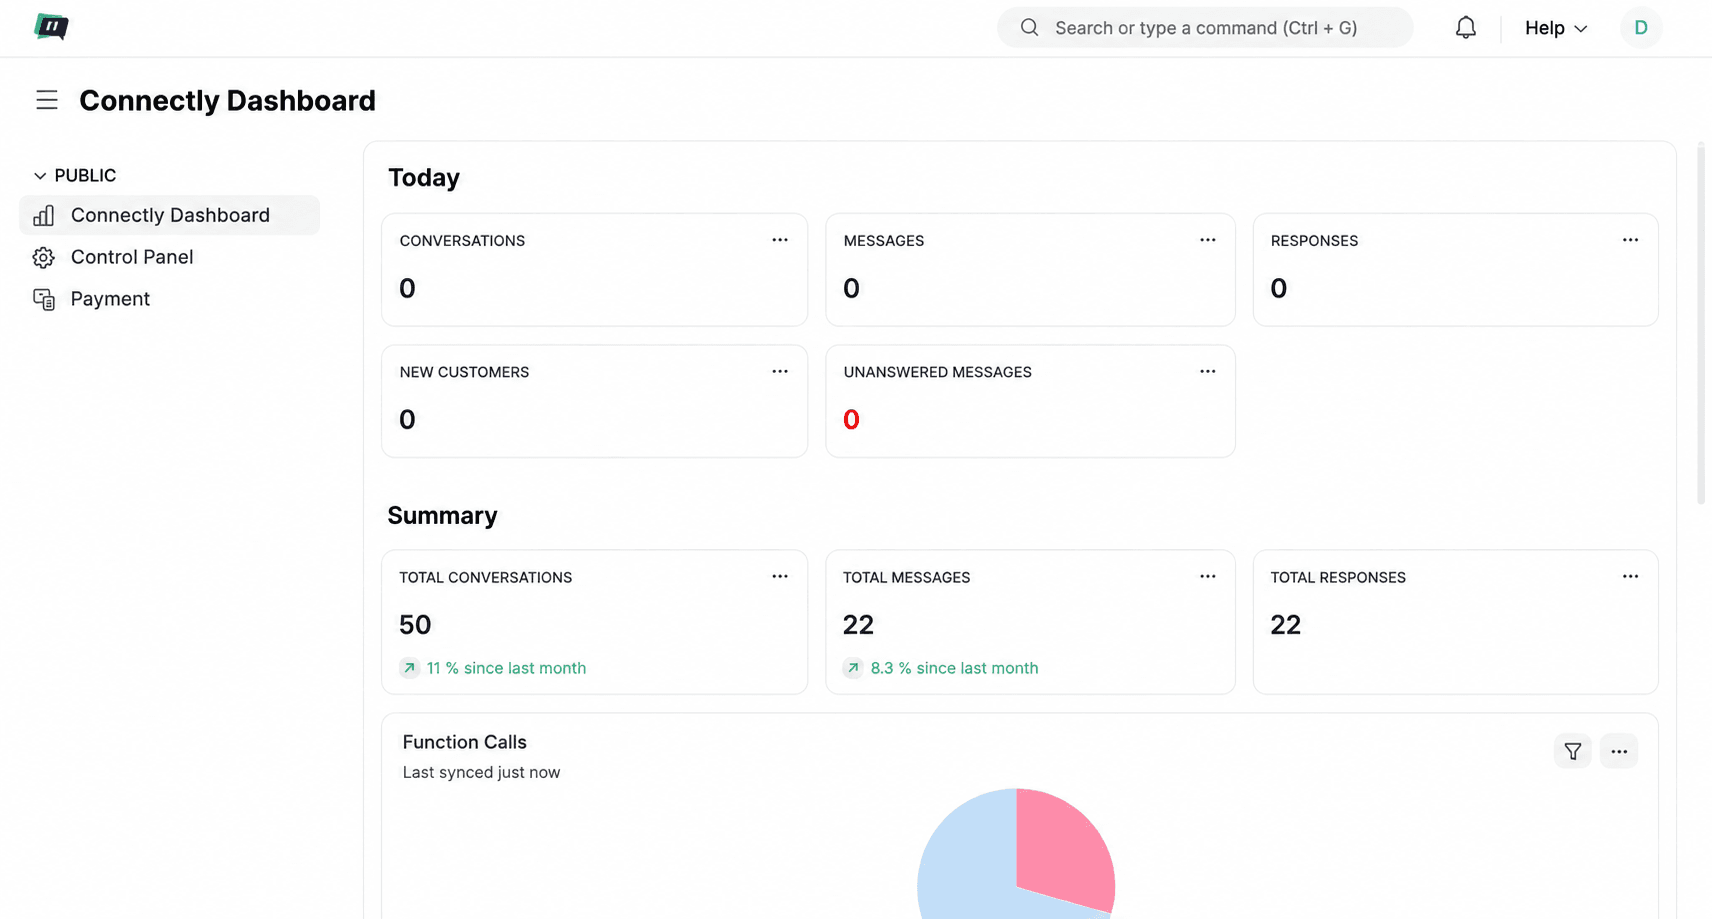Open options menu on Total Messages card

(x=1208, y=577)
